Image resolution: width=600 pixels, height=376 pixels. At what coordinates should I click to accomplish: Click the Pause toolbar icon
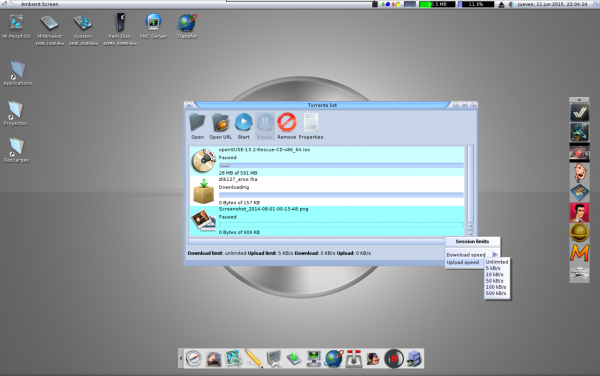click(x=265, y=126)
